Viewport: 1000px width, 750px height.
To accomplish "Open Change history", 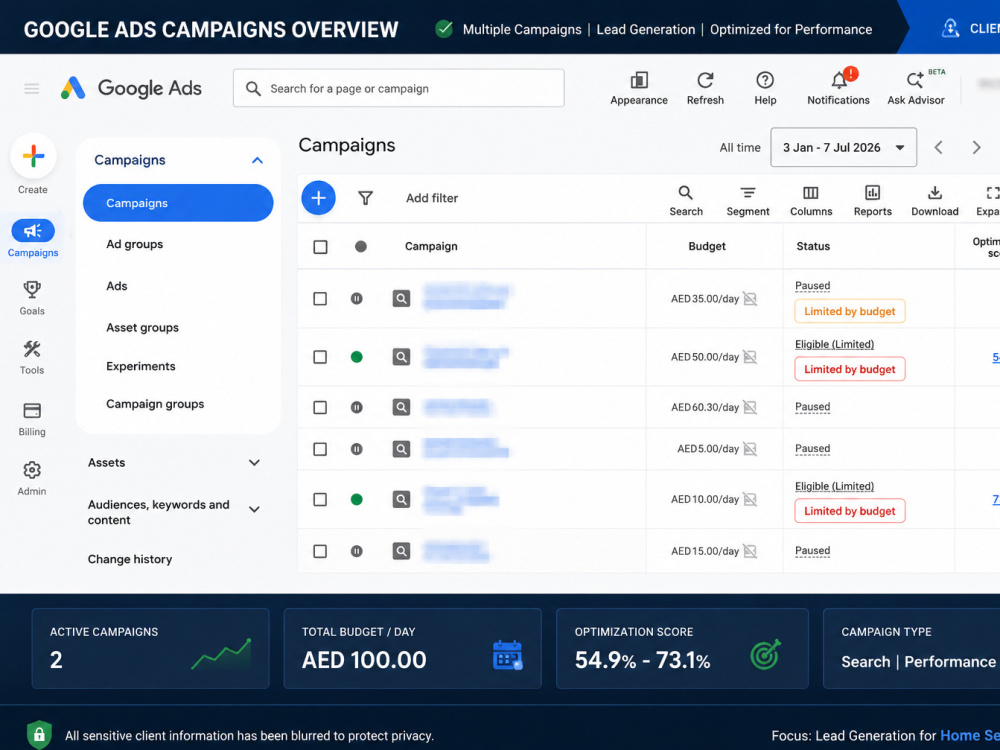I will [x=129, y=559].
